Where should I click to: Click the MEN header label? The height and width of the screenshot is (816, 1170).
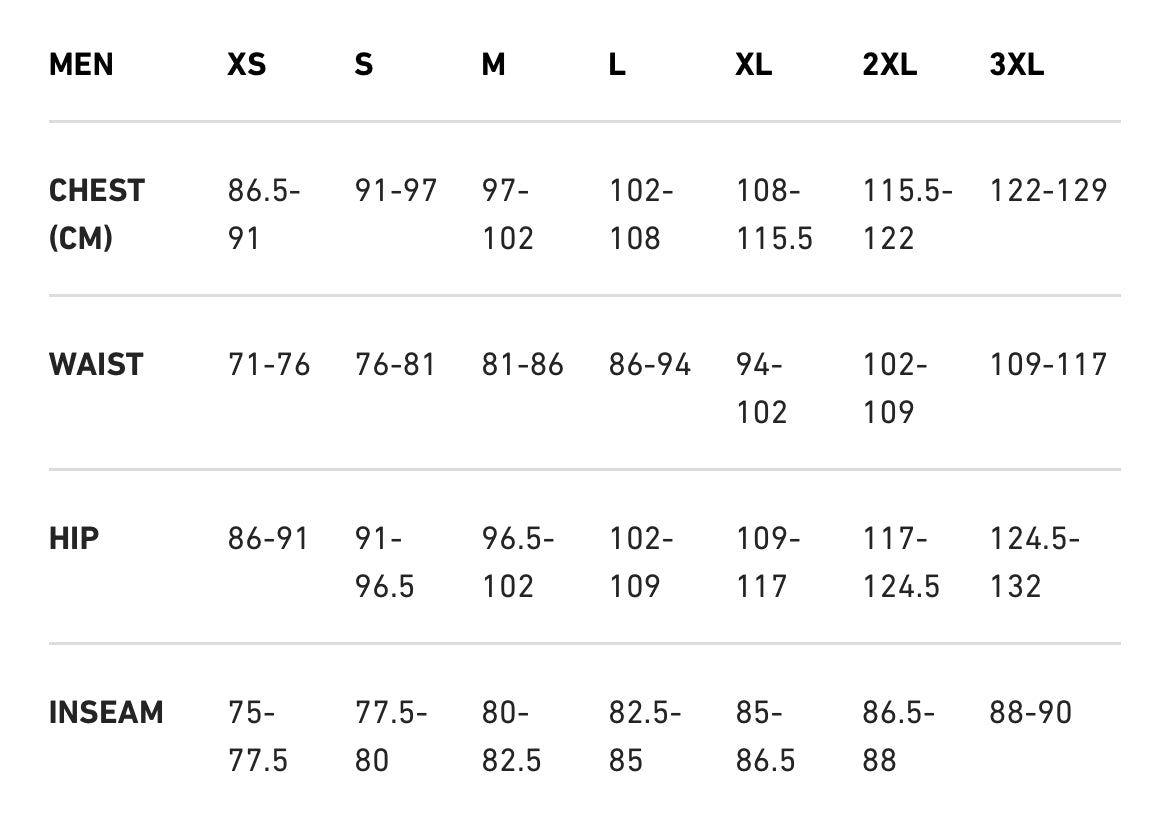point(81,65)
